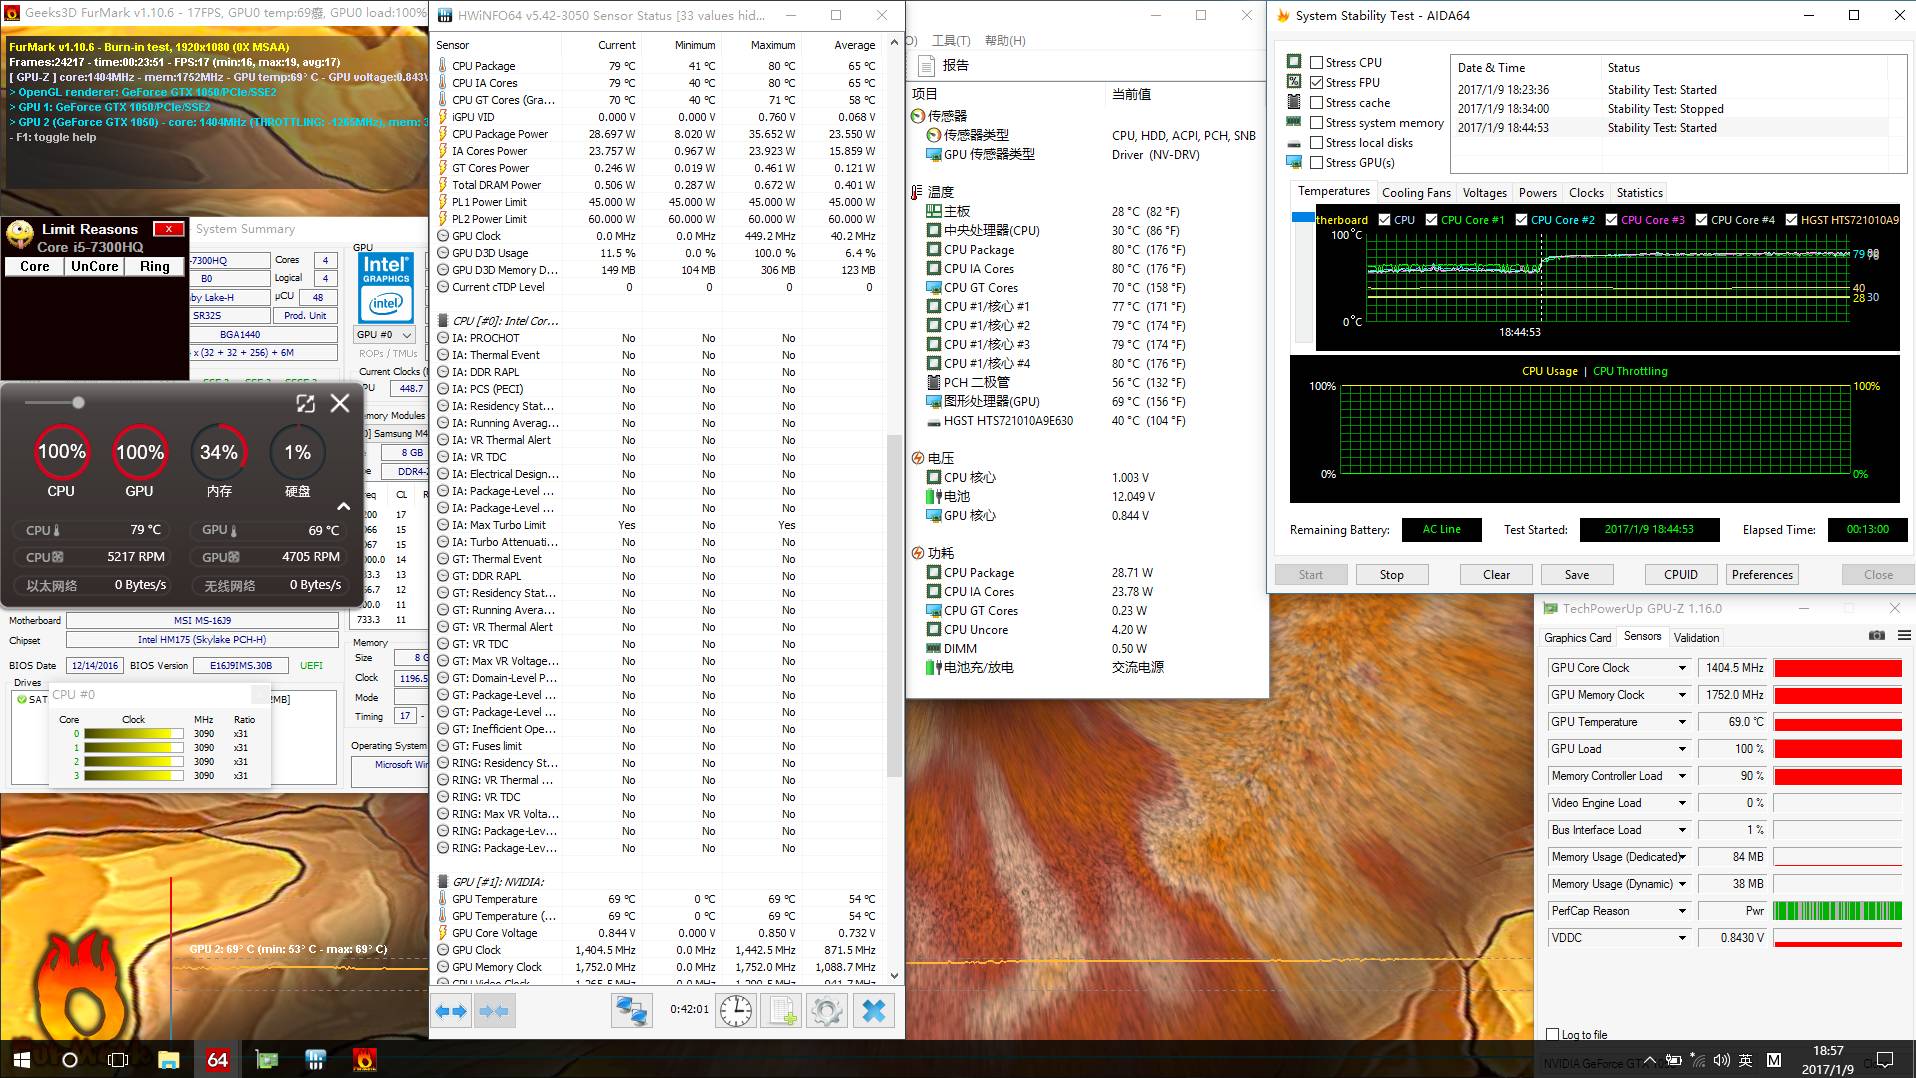Viewport: 1916px width, 1078px height.
Task: Click expand icon in monitoring widget
Action: click(305, 403)
